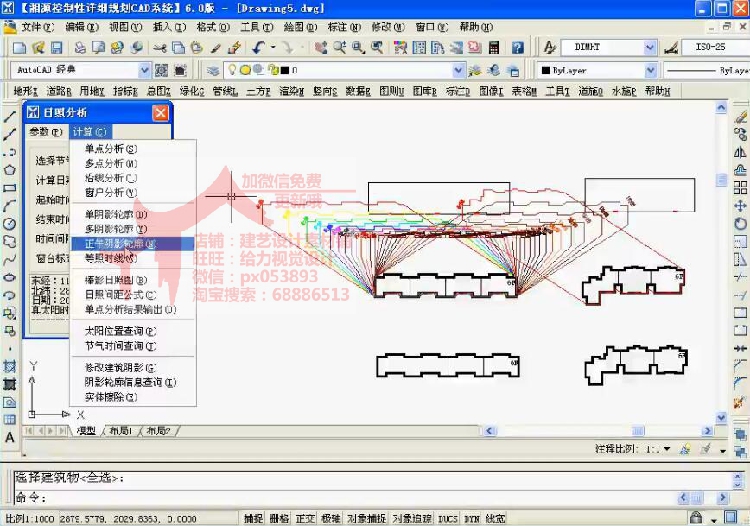
Task: Select the Rotate modify tool
Action: click(x=740, y=223)
